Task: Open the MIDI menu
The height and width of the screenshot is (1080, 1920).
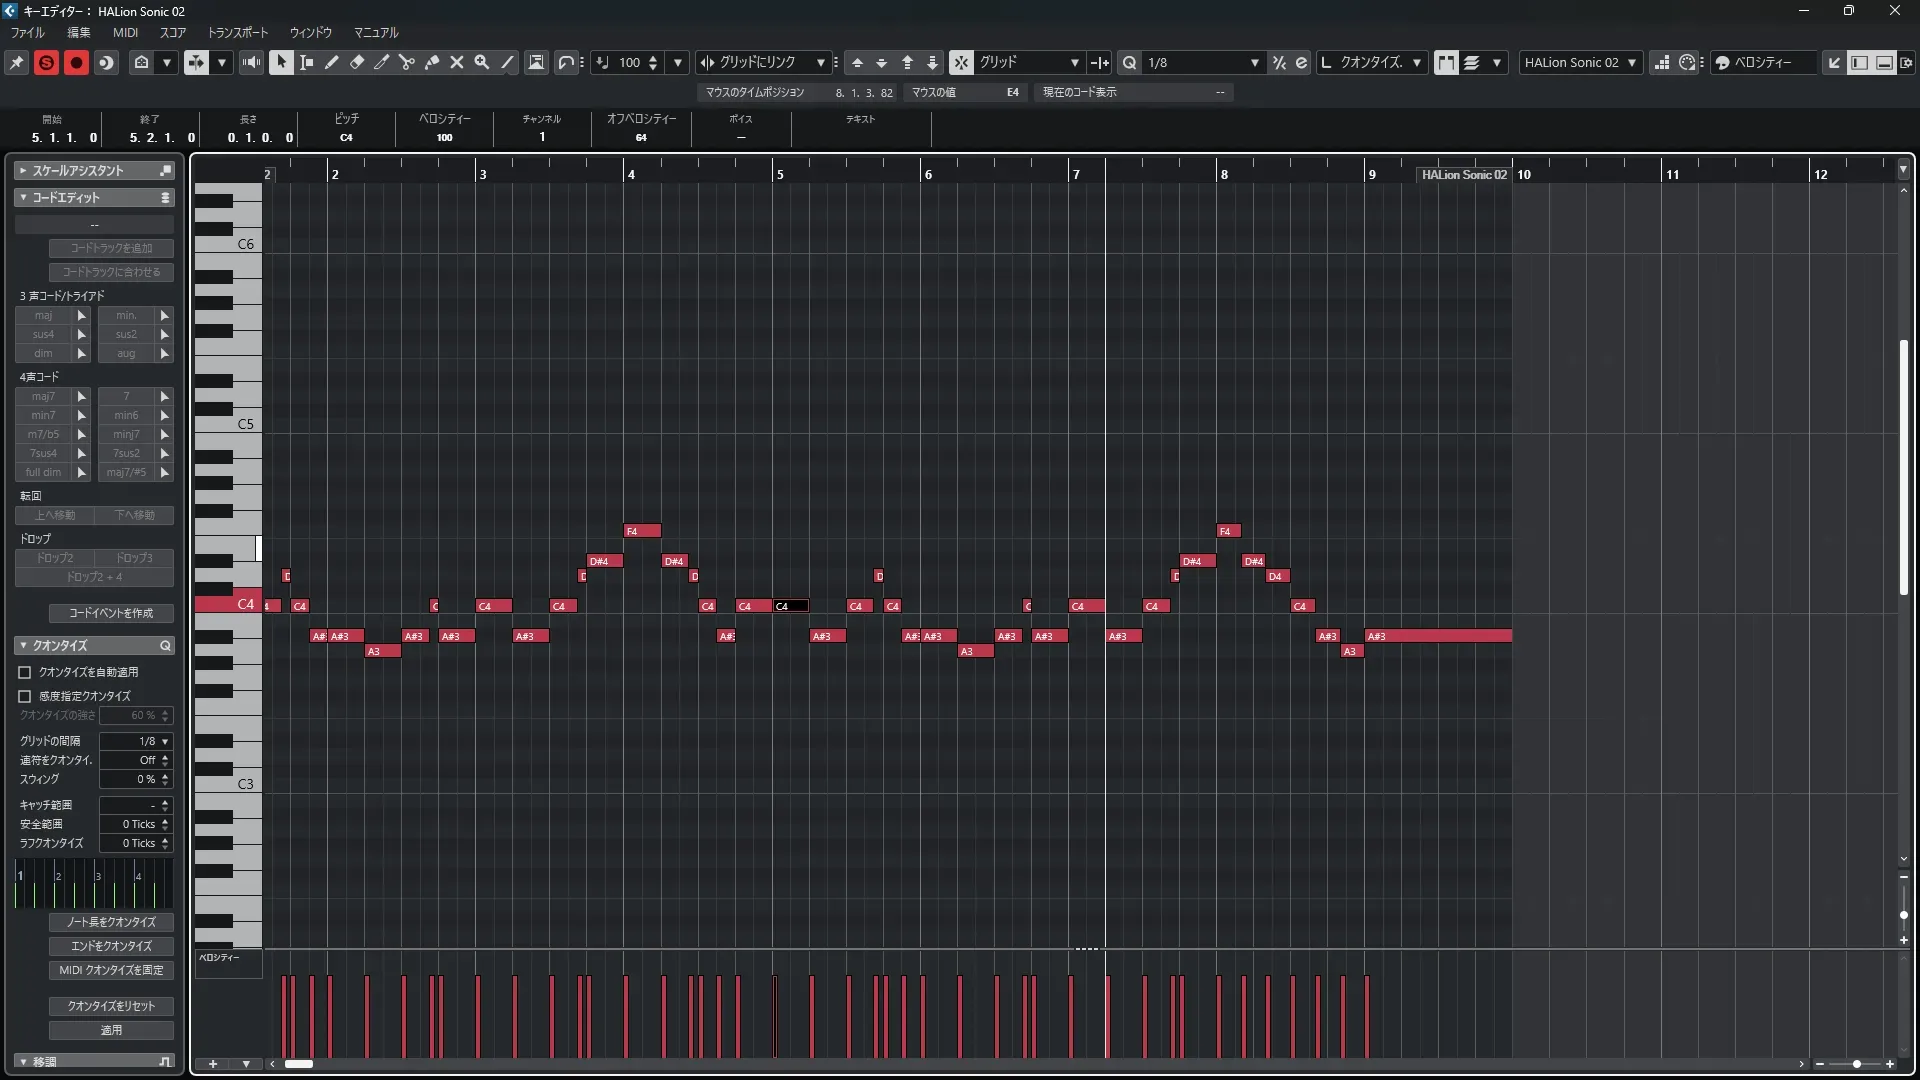Action: 125,32
